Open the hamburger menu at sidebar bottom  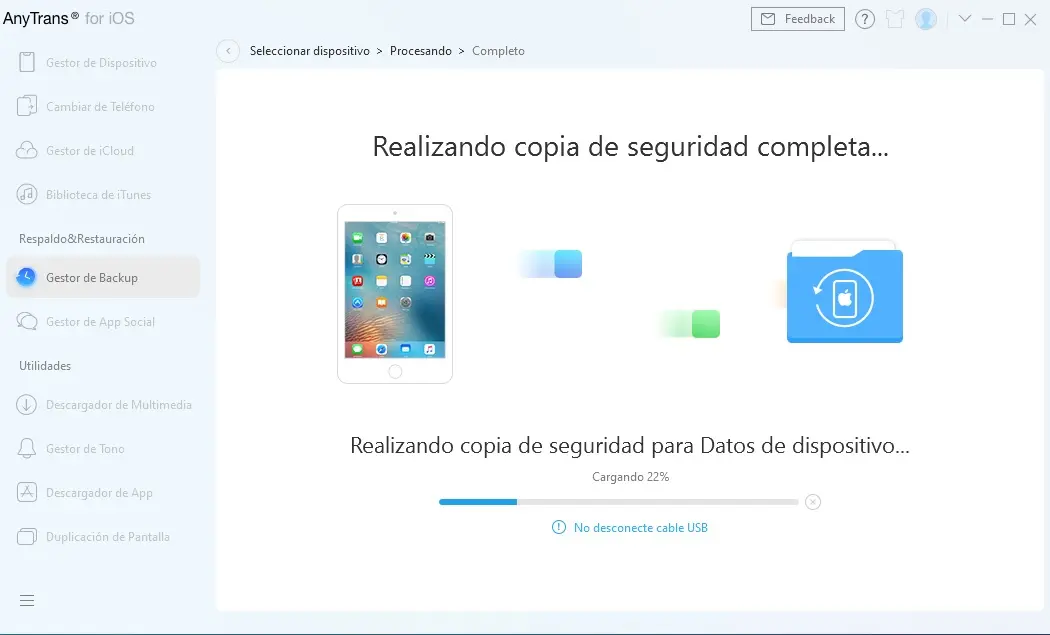[27, 600]
